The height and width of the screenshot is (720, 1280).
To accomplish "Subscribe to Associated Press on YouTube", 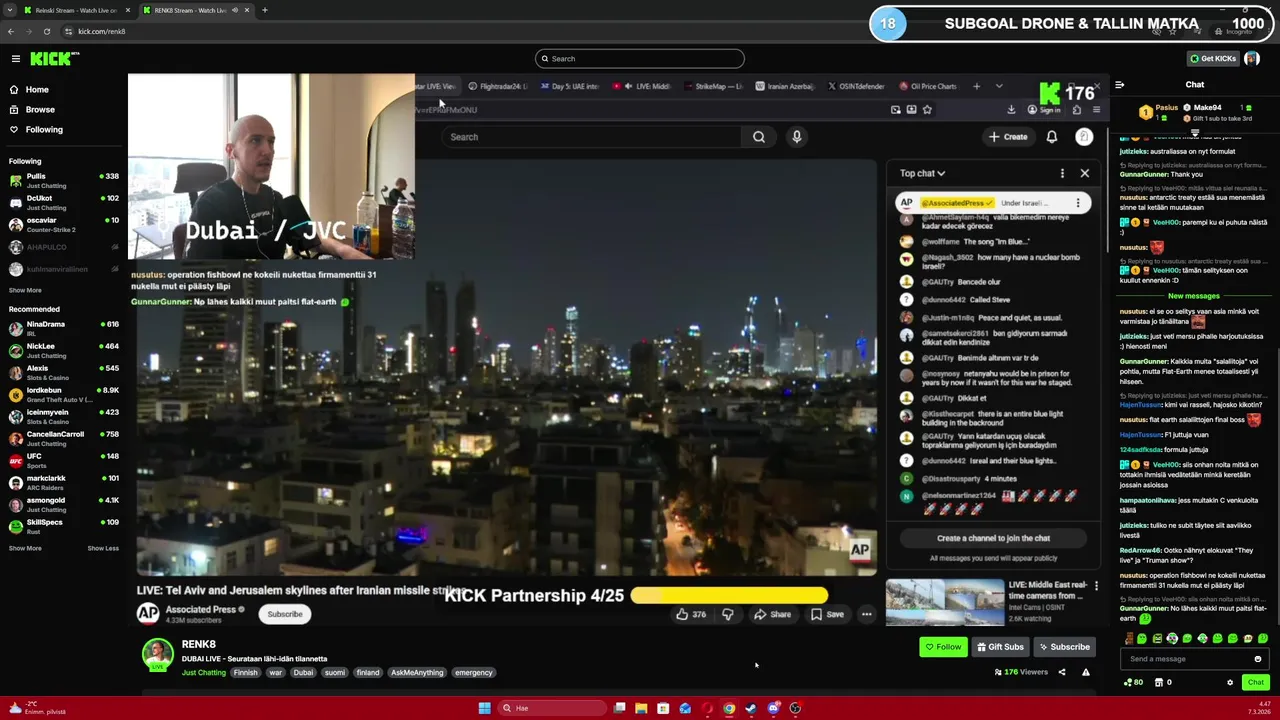I will [x=284, y=614].
